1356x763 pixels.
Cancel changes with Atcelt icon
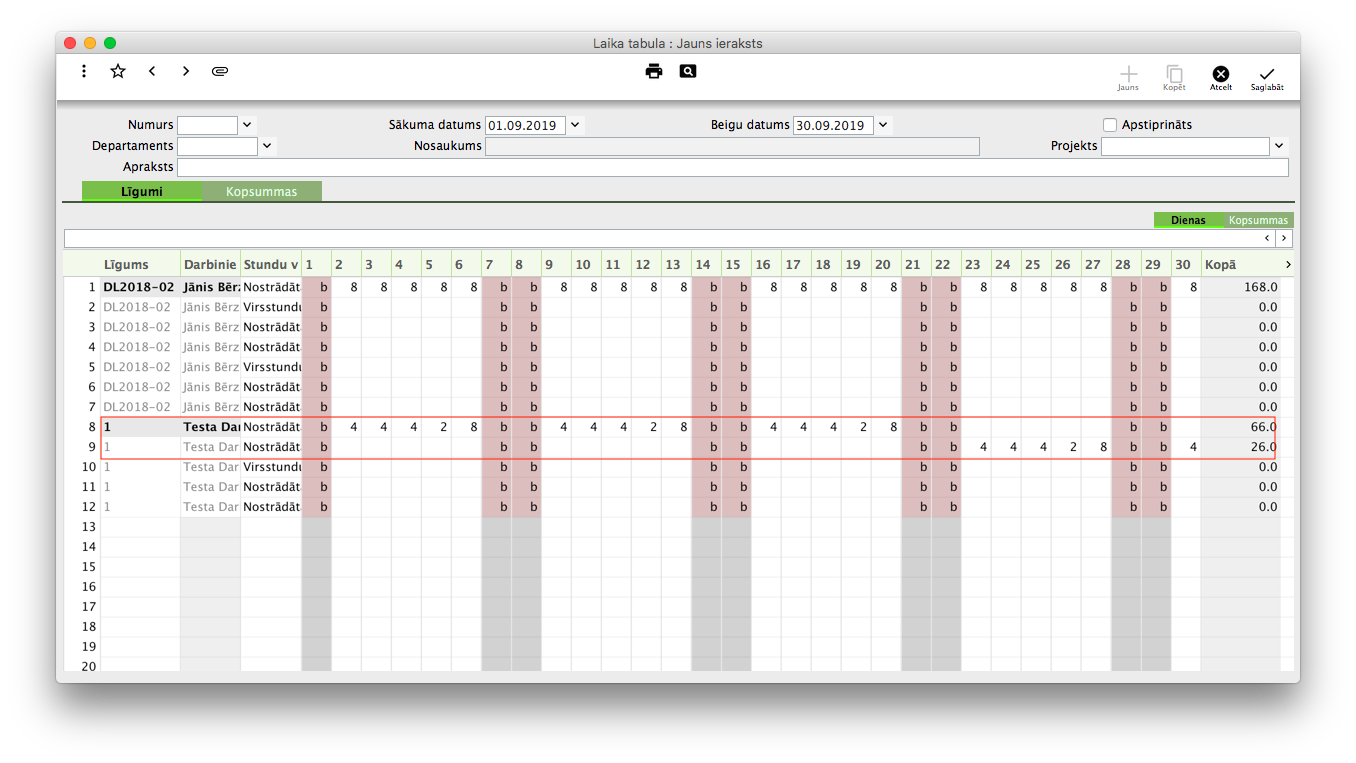click(x=1221, y=75)
